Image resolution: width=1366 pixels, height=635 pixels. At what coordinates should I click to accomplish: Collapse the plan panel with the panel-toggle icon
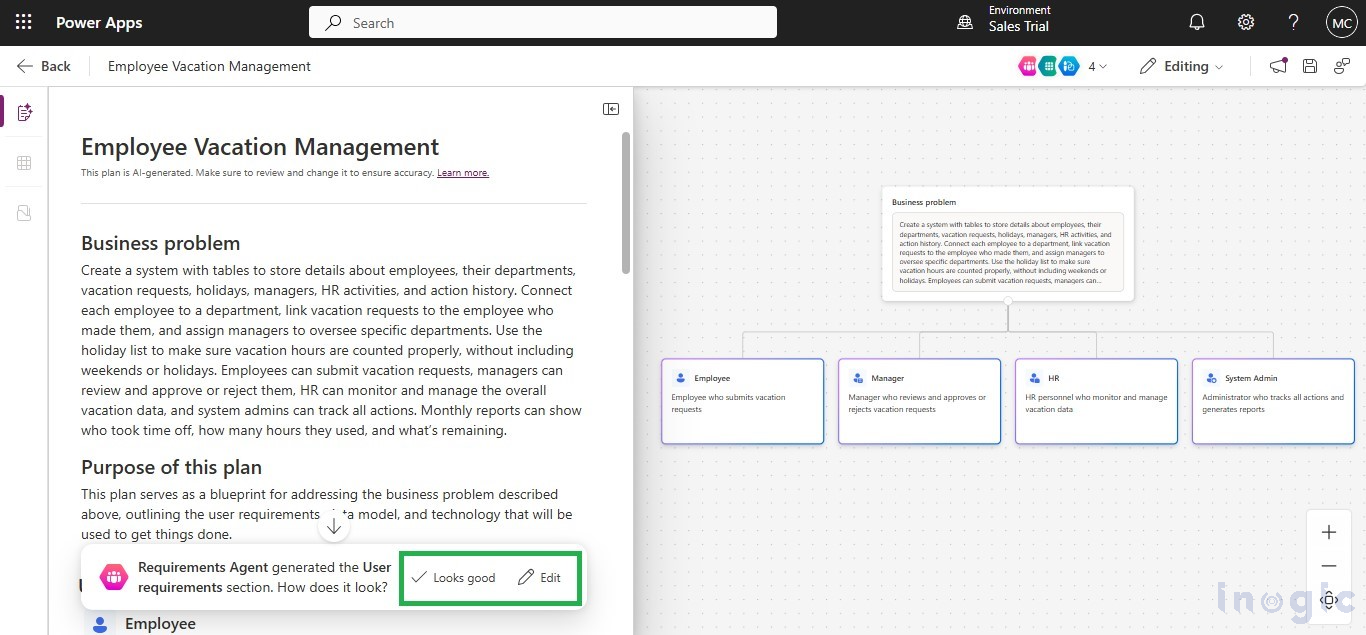(611, 109)
